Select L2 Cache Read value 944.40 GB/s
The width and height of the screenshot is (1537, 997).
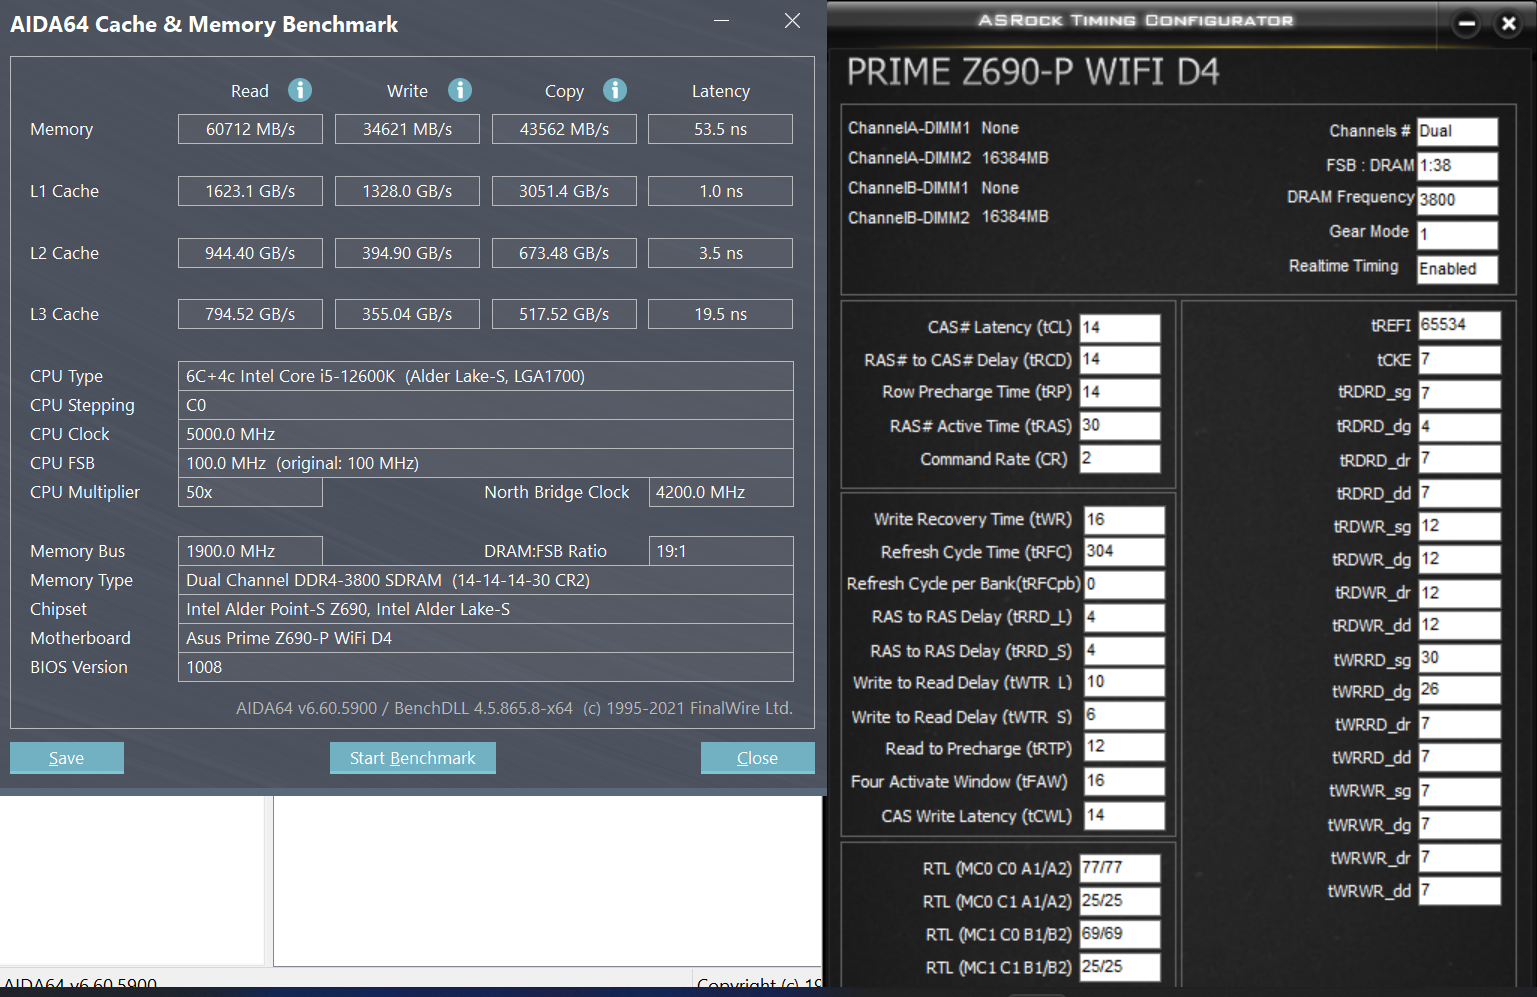(x=250, y=253)
